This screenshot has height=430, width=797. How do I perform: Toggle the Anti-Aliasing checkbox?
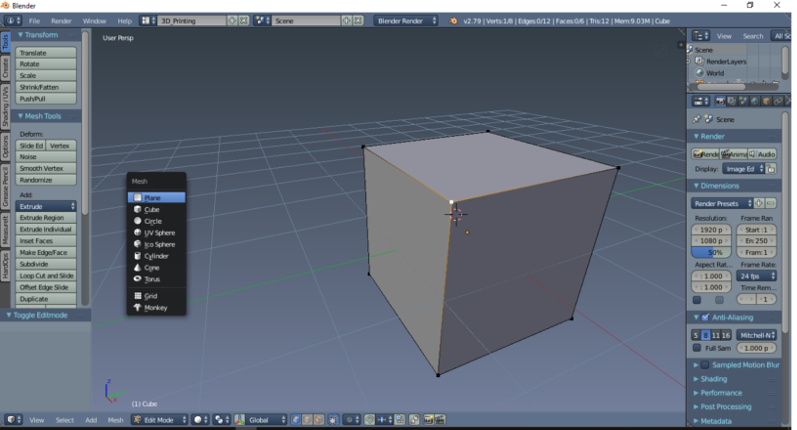point(705,317)
